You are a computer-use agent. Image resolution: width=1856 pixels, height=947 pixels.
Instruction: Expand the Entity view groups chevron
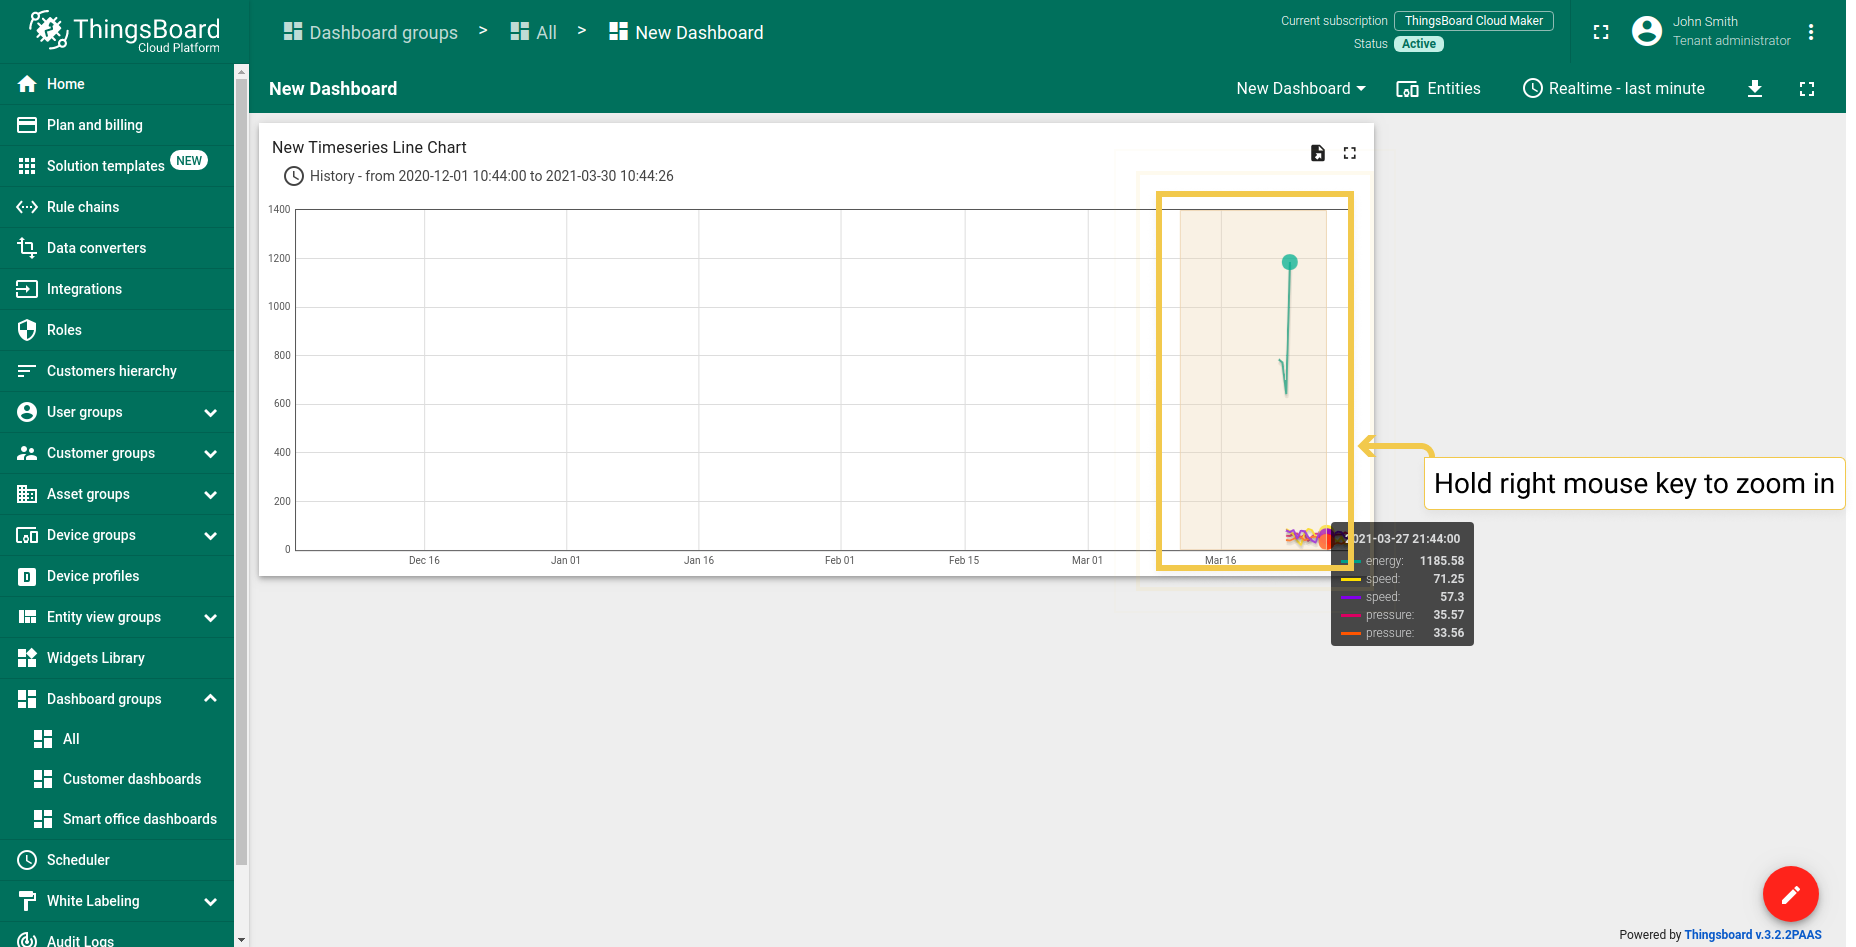pos(210,617)
